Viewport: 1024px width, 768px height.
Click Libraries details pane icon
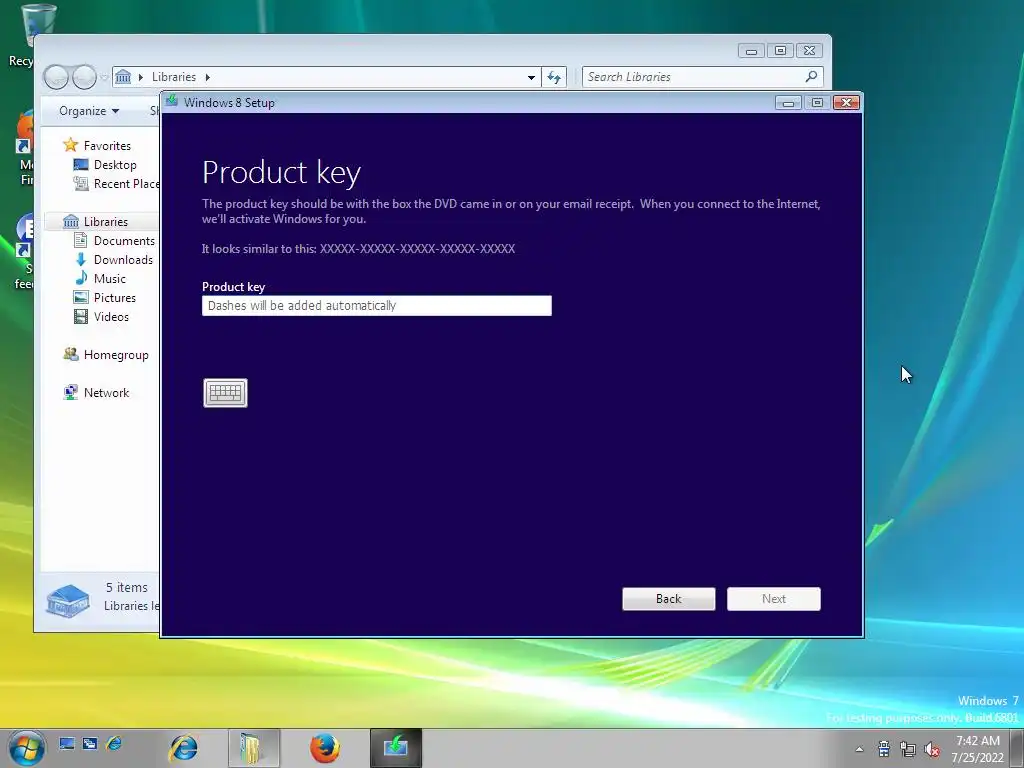pos(68,600)
